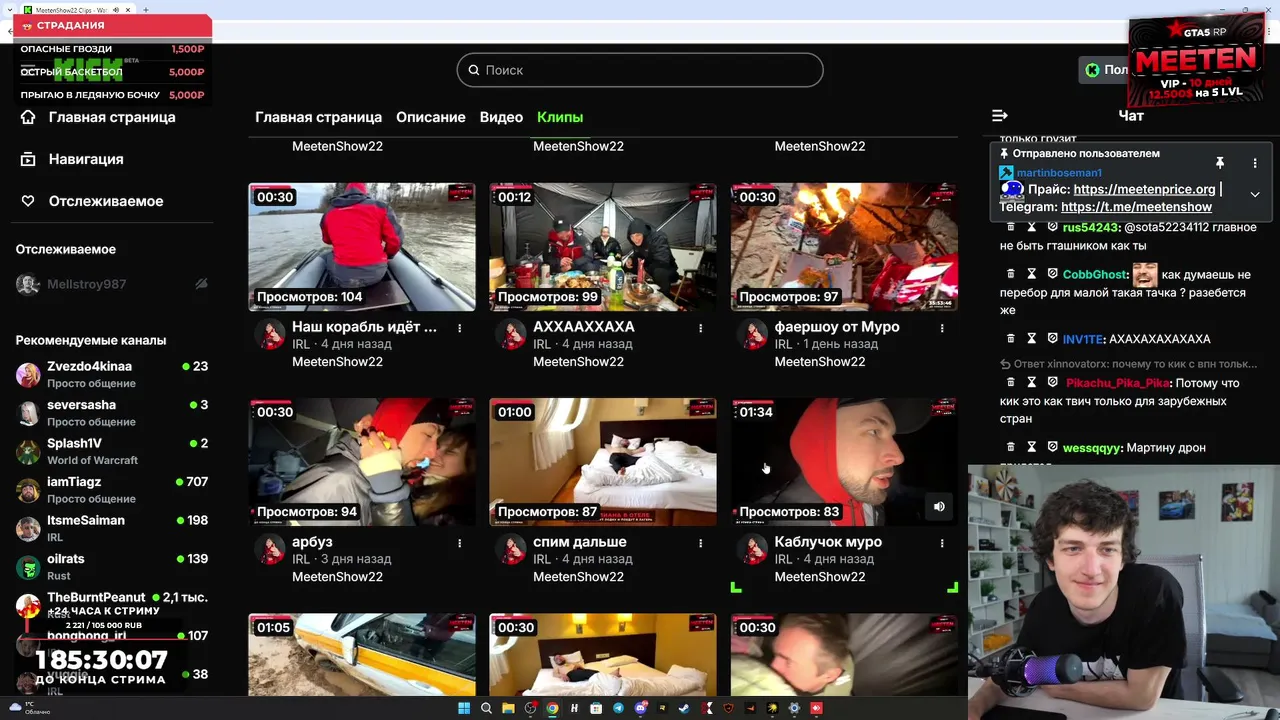The width and height of the screenshot is (1280, 720).
Task: Play the спим дальше clip thumbnail
Action: point(603,462)
